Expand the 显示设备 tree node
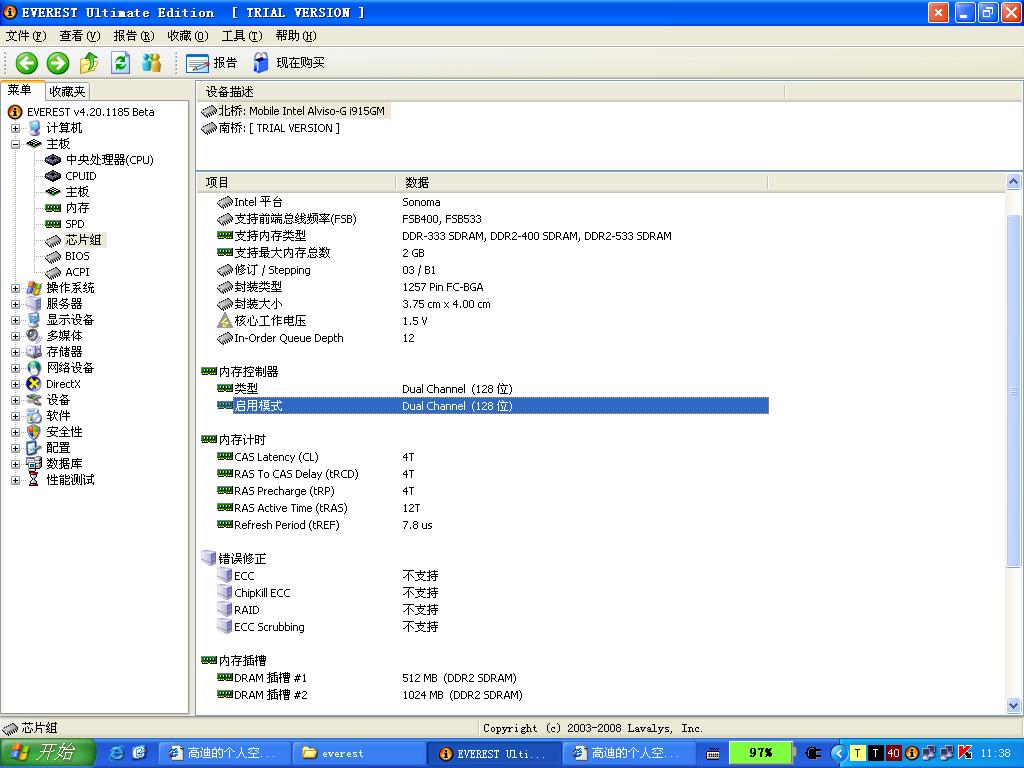 pyautogui.click(x=16, y=320)
